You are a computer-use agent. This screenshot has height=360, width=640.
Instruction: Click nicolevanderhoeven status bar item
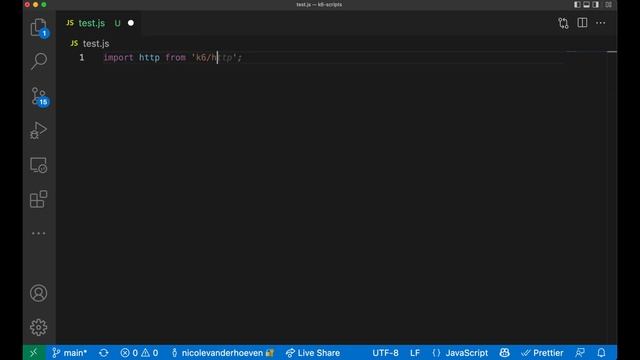222,353
